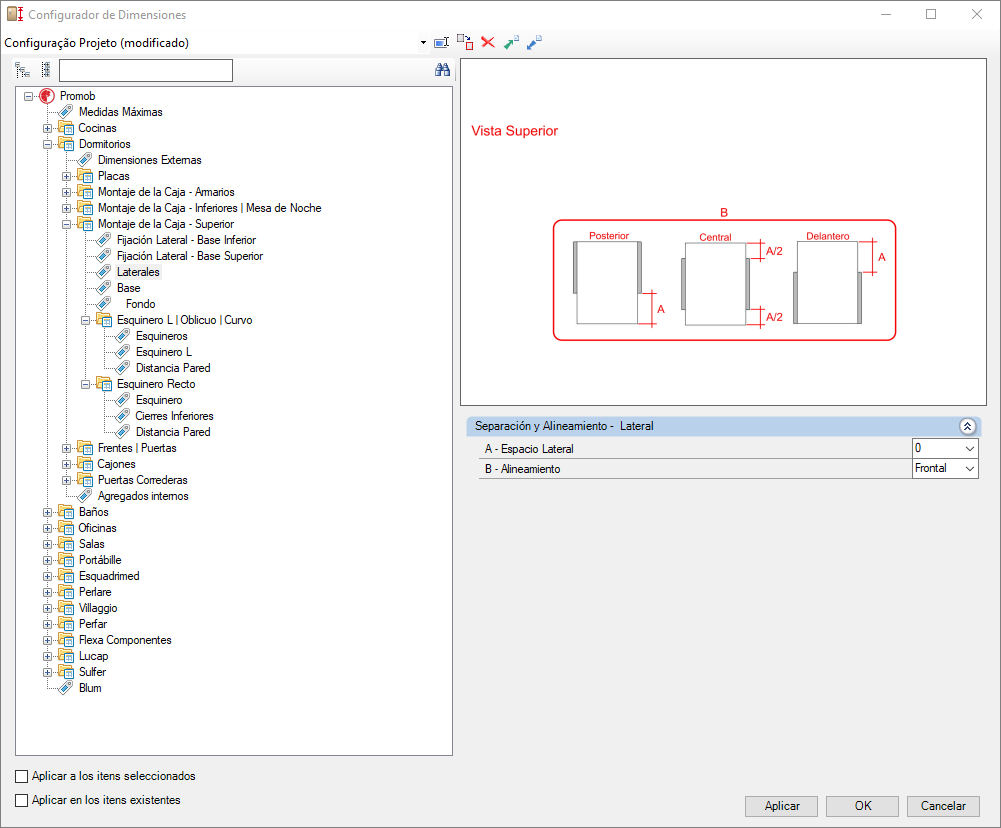Image resolution: width=1001 pixels, height=828 pixels.
Task: Collapse Montaje de la Caja - Superior
Action: (66, 224)
